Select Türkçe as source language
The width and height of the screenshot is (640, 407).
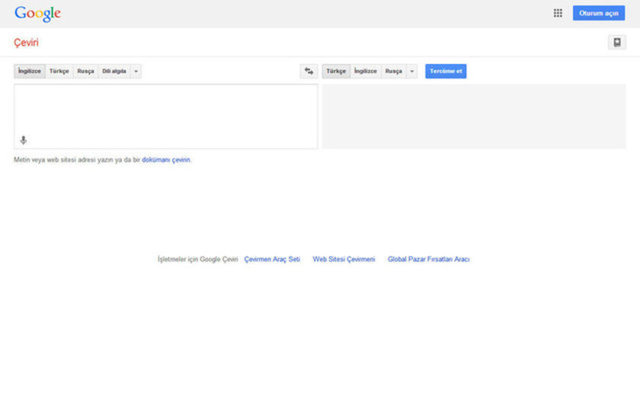59,71
